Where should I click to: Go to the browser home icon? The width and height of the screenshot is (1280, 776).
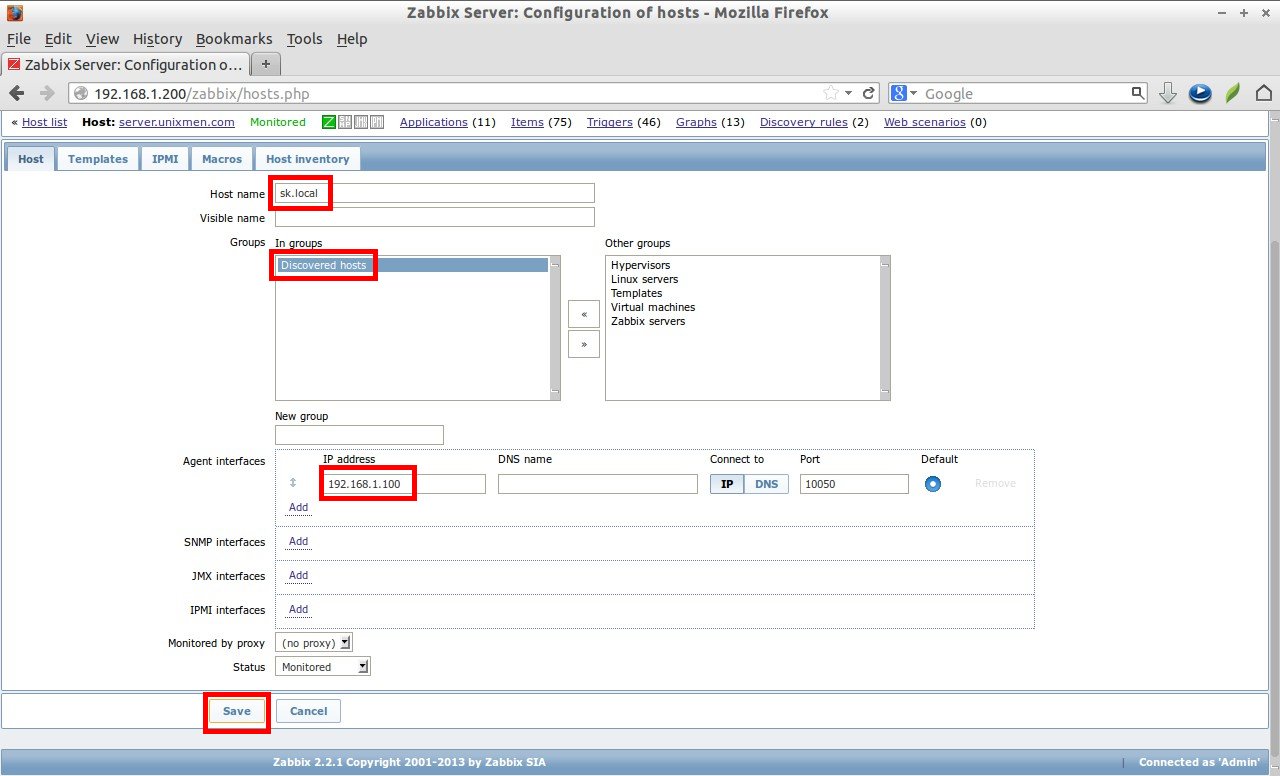(x=1264, y=93)
